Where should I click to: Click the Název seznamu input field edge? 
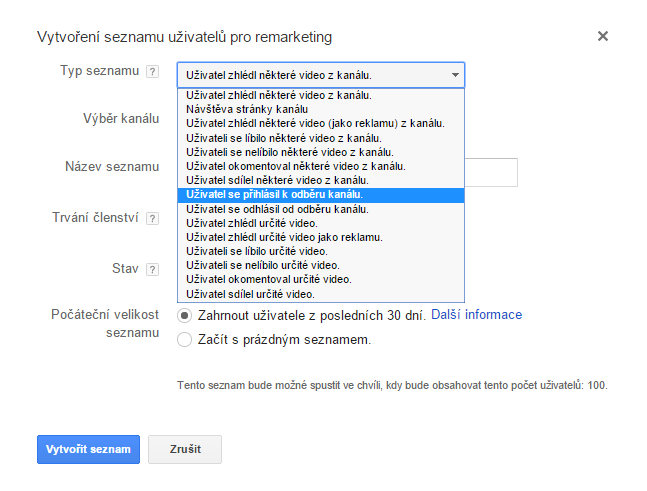(491, 172)
